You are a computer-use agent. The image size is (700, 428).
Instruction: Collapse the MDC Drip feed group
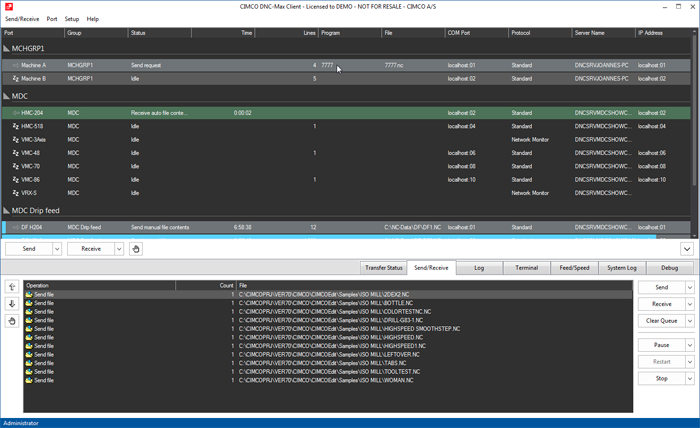pos(7,210)
